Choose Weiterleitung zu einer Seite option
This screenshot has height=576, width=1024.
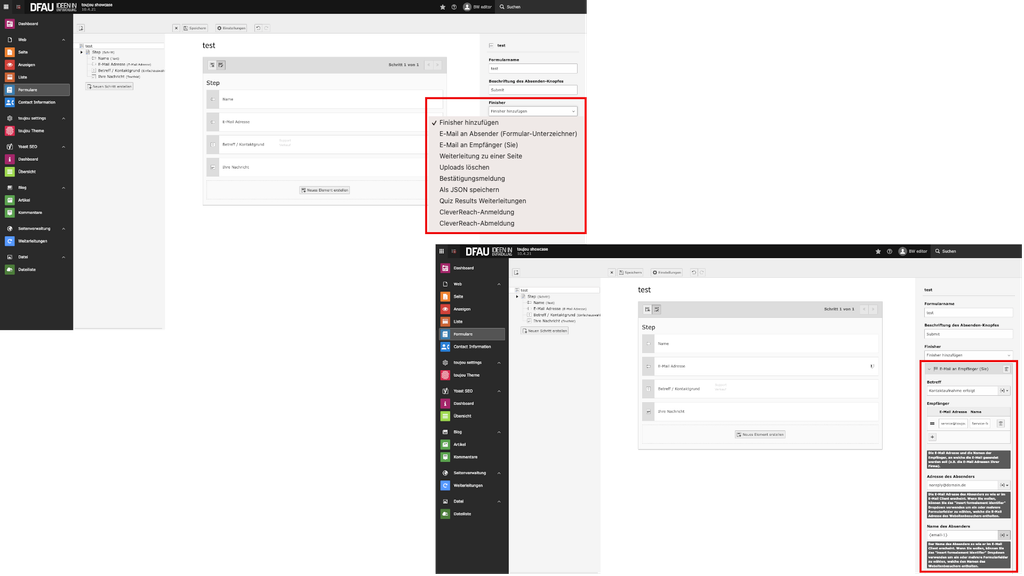click(x=481, y=156)
